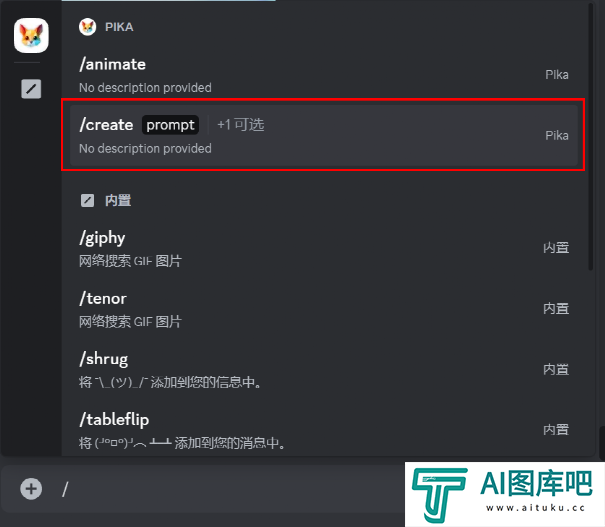The height and width of the screenshot is (527, 605).
Task: Open the aituku.cc watermark link
Action: (x=536, y=508)
